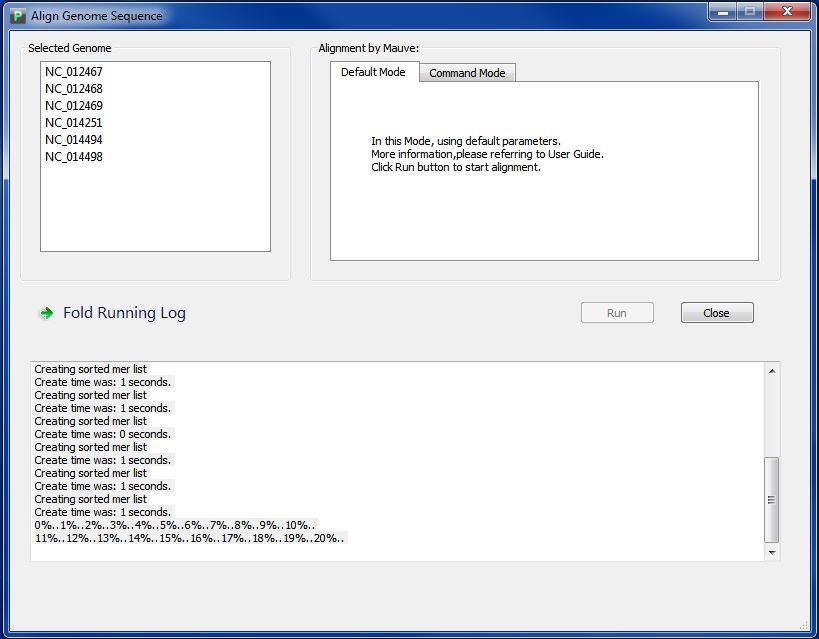The height and width of the screenshot is (639, 819).
Task: Collapse the log via Fold Running Log
Action: pos(124,312)
